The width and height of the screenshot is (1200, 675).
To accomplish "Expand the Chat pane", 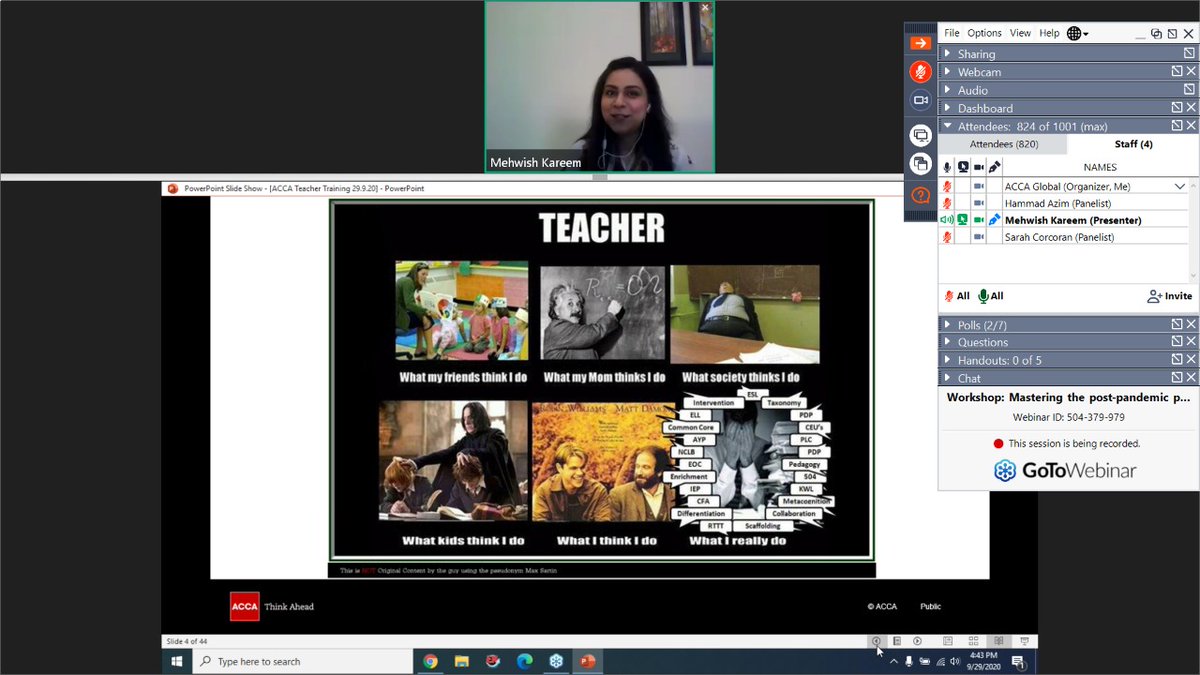I will (x=948, y=378).
